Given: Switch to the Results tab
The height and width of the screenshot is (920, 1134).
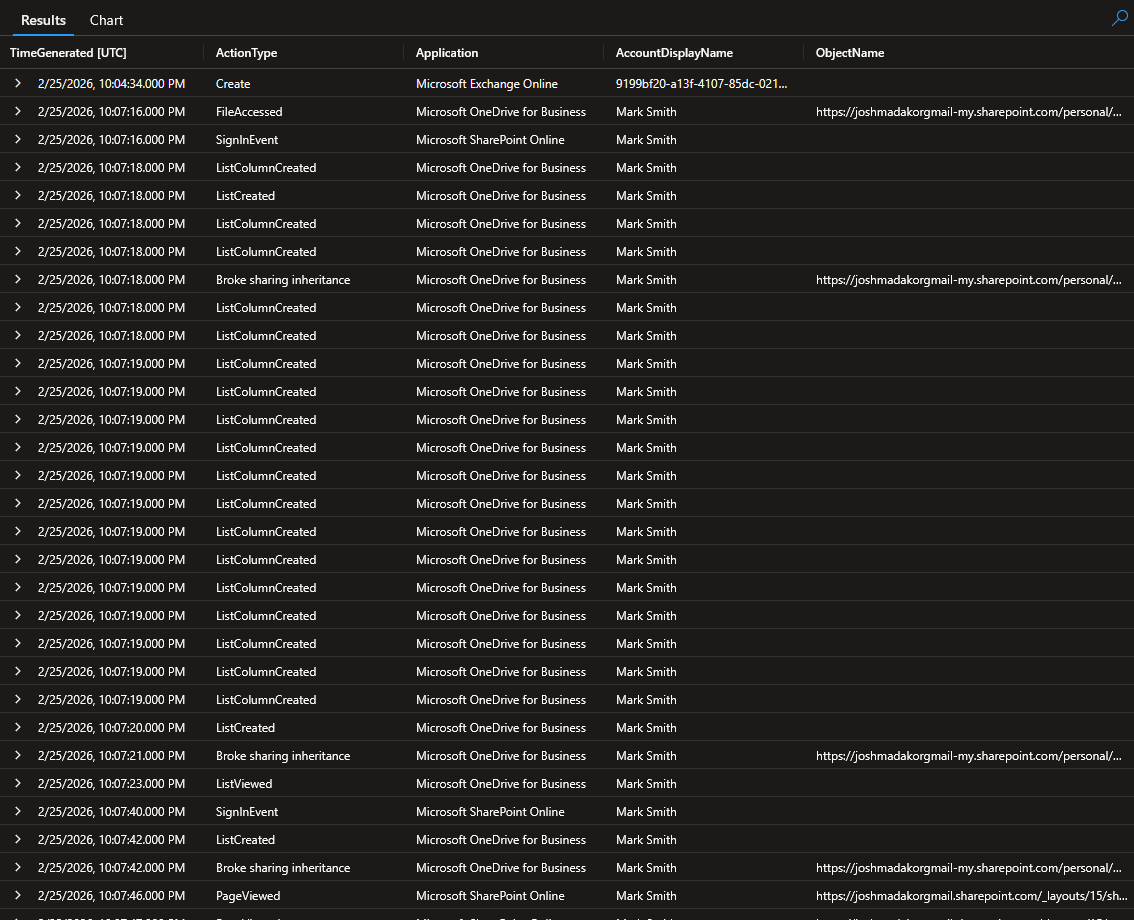Looking at the screenshot, I should 43,20.
